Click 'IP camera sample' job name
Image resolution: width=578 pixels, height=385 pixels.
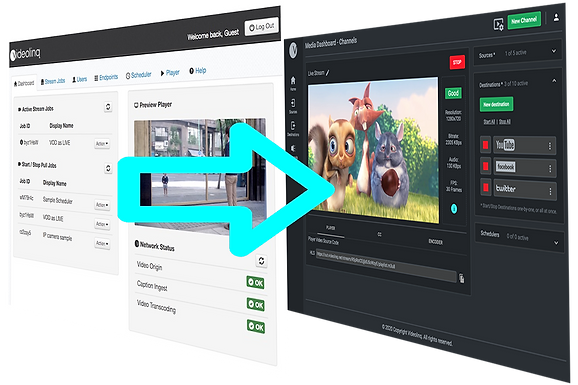point(57,236)
